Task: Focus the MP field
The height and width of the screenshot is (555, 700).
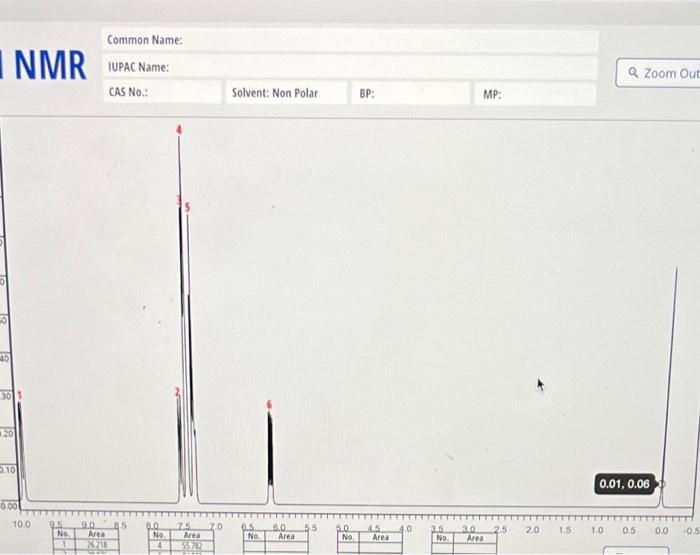Action: [535, 94]
